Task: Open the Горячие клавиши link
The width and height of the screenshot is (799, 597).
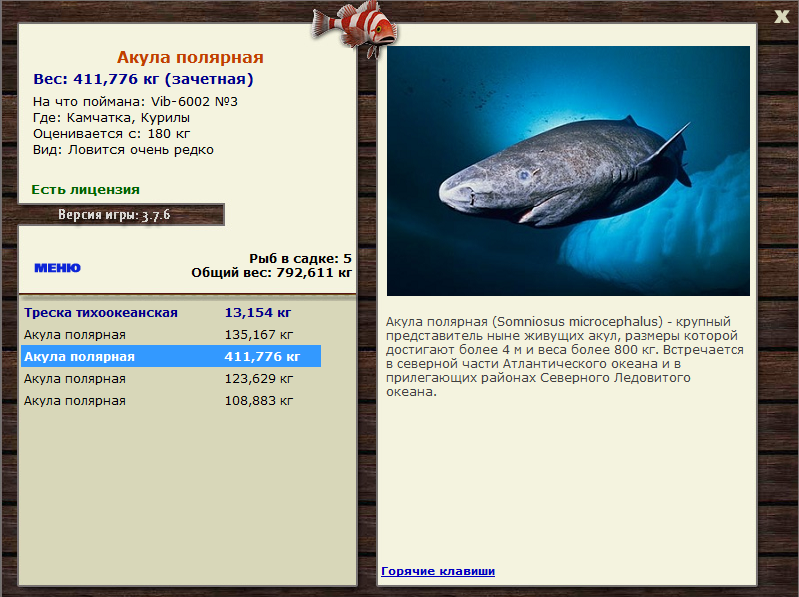Action: [x=438, y=571]
